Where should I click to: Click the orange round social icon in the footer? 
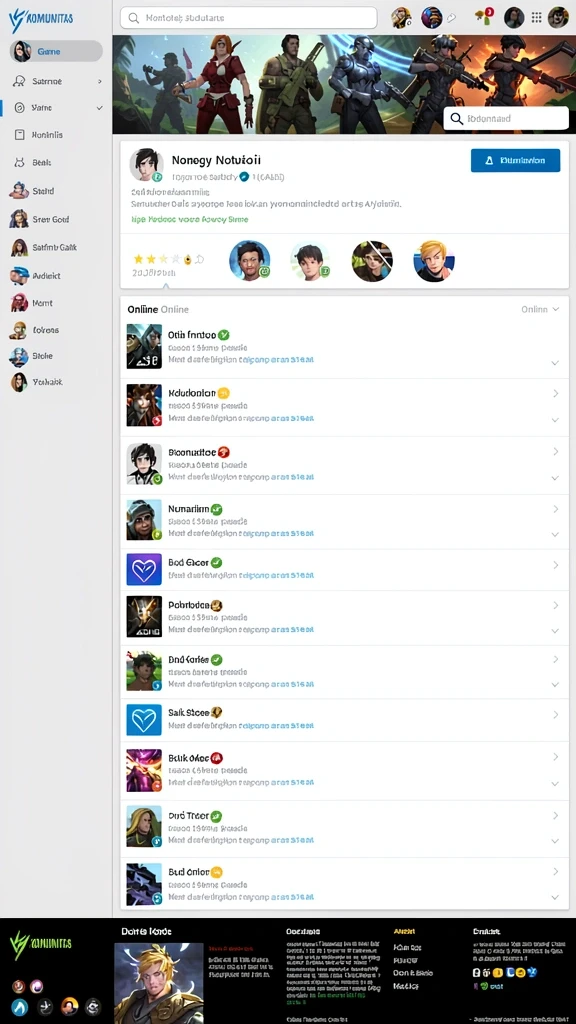[70, 1006]
